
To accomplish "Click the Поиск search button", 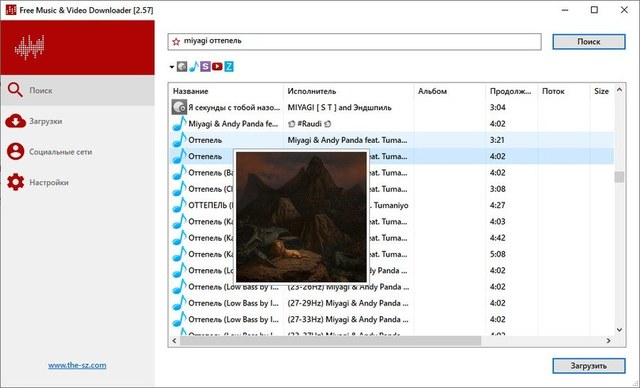I will 589,42.
